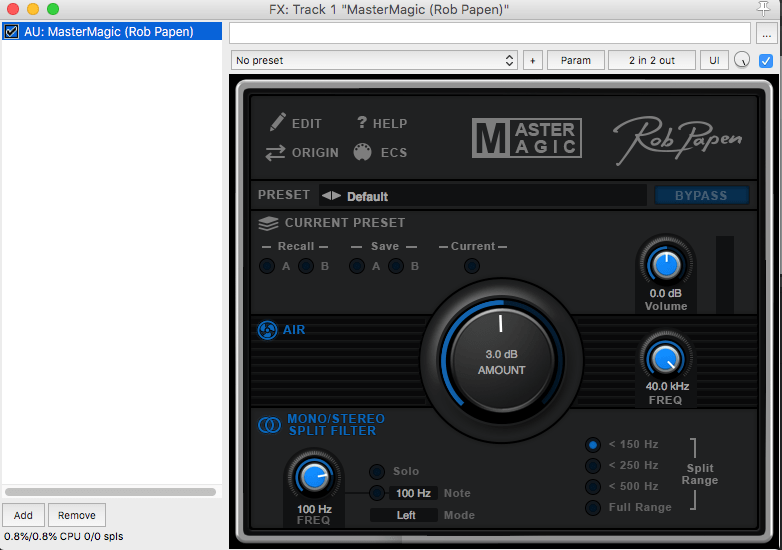This screenshot has height=550, width=782.
Task: Click the wet/dry mix knob icon
Action: click(x=742, y=60)
